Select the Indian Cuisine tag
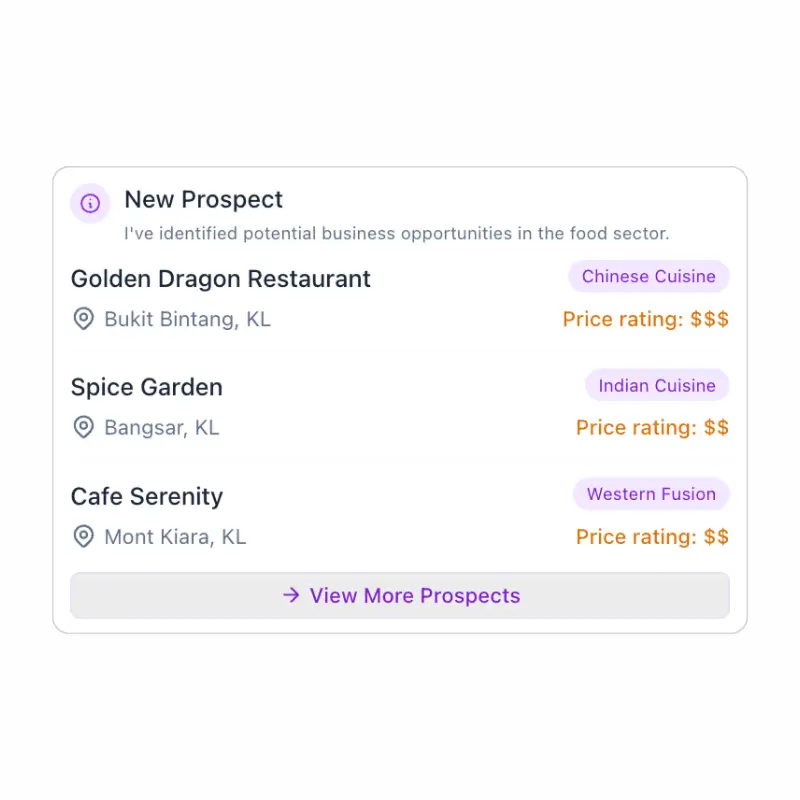800x800 pixels. pos(657,385)
